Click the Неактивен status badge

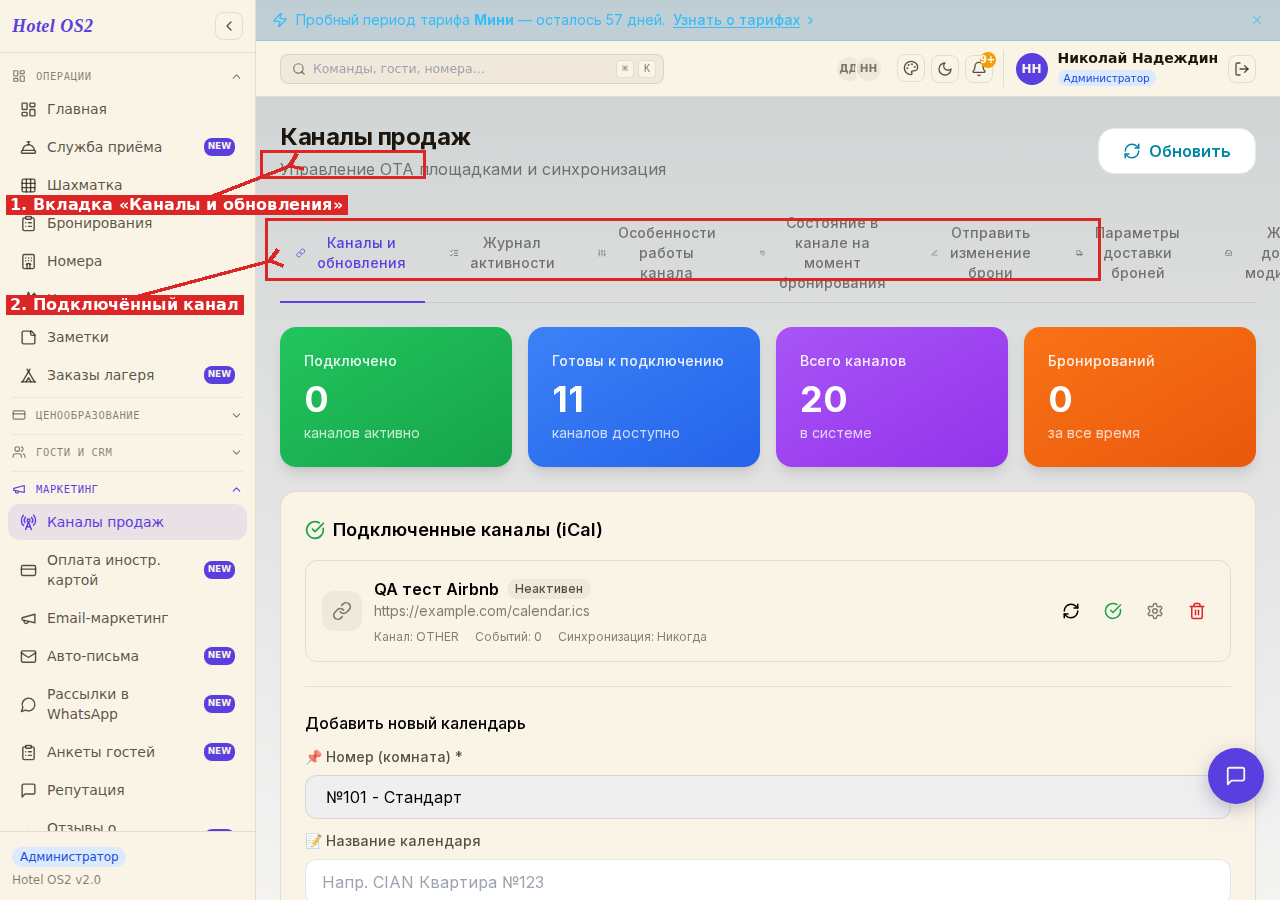[x=549, y=589]
